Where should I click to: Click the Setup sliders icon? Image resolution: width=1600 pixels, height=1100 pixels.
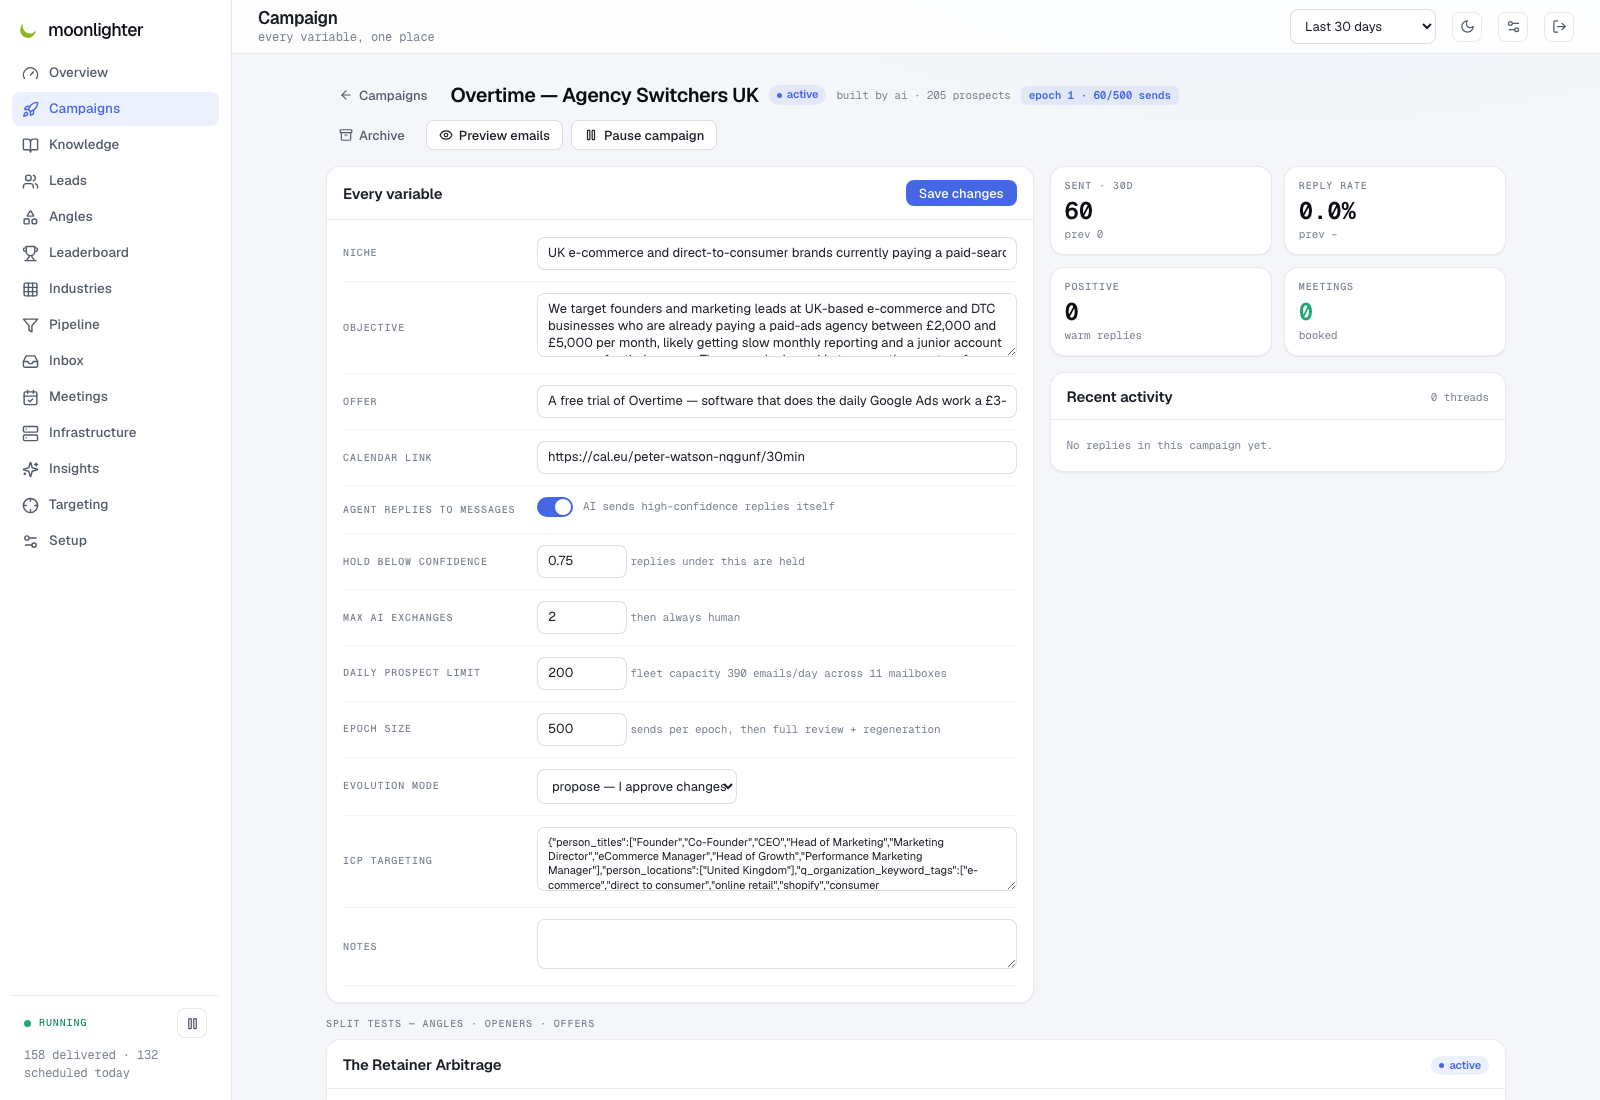[31, 541]
